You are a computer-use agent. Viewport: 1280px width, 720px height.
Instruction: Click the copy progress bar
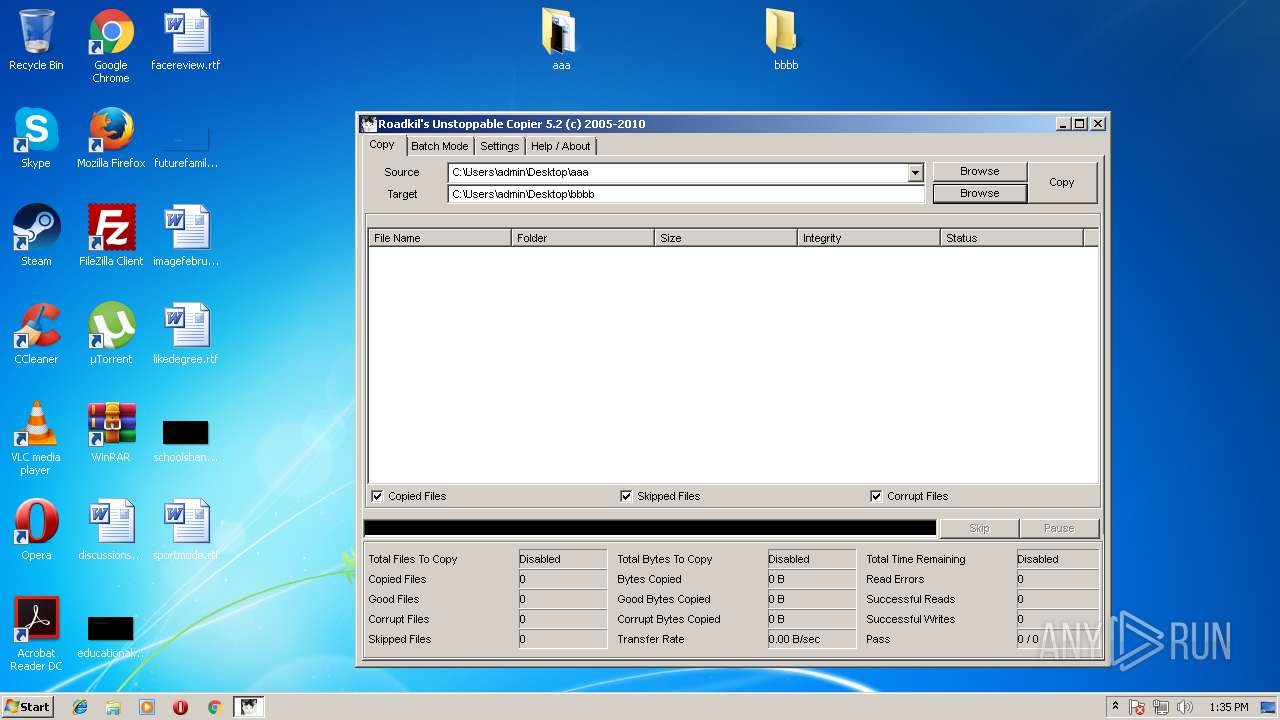tap(650, 528)
